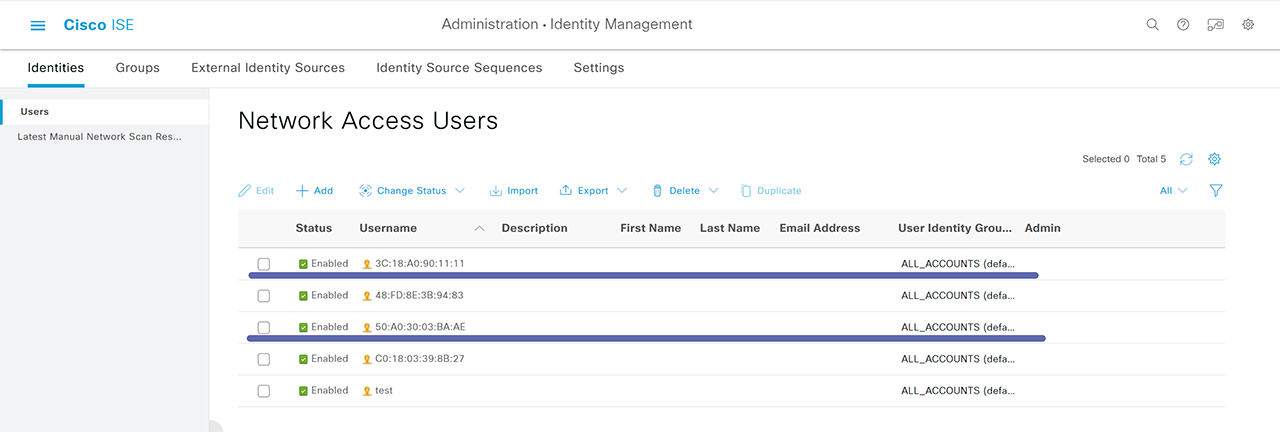Click the Import button
This screenshot has height=432, width=1280.
click(513, 190)
